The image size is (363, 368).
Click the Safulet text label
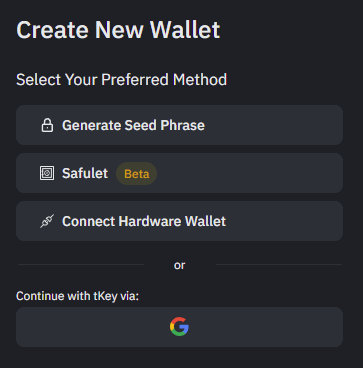click(x=85, y=173)
